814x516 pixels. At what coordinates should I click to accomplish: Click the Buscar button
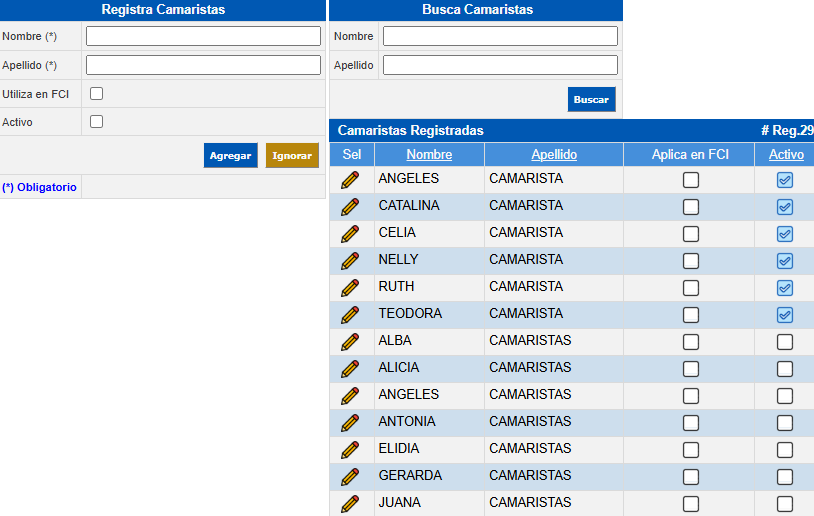[x=591, y=100]
